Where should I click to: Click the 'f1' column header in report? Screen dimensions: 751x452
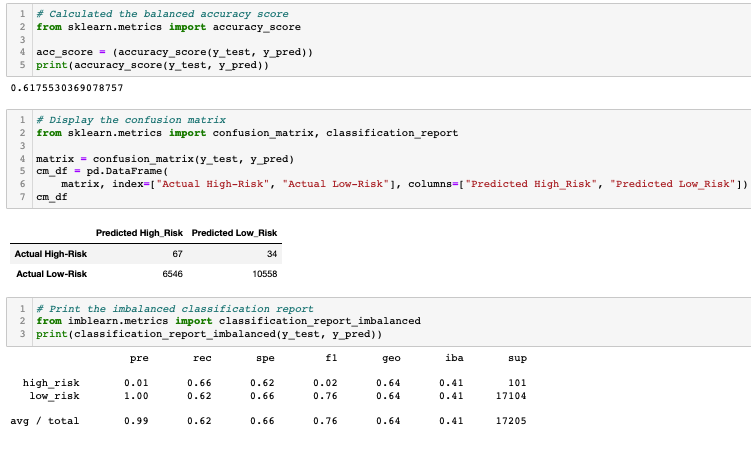click(x=331, y=358)
